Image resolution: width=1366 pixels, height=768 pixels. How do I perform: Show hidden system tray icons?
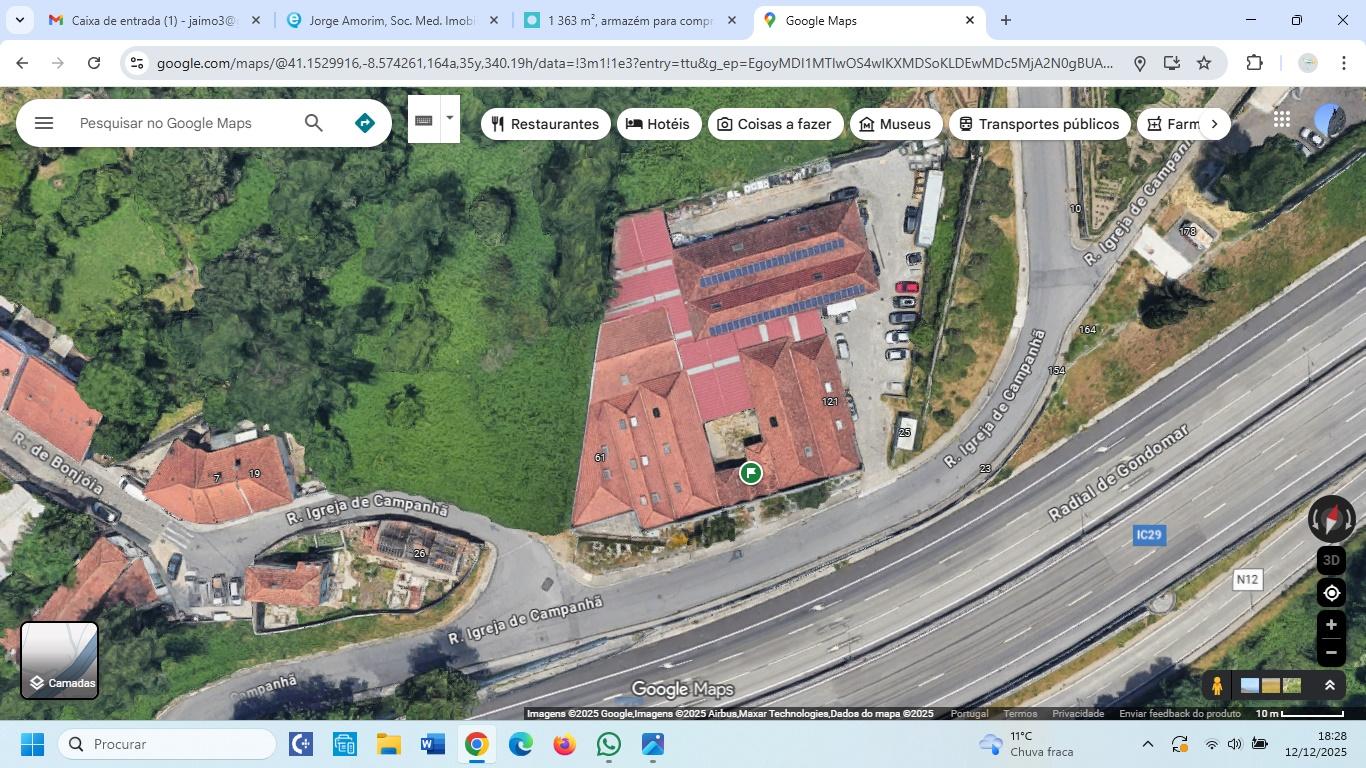coord(1148,744)
